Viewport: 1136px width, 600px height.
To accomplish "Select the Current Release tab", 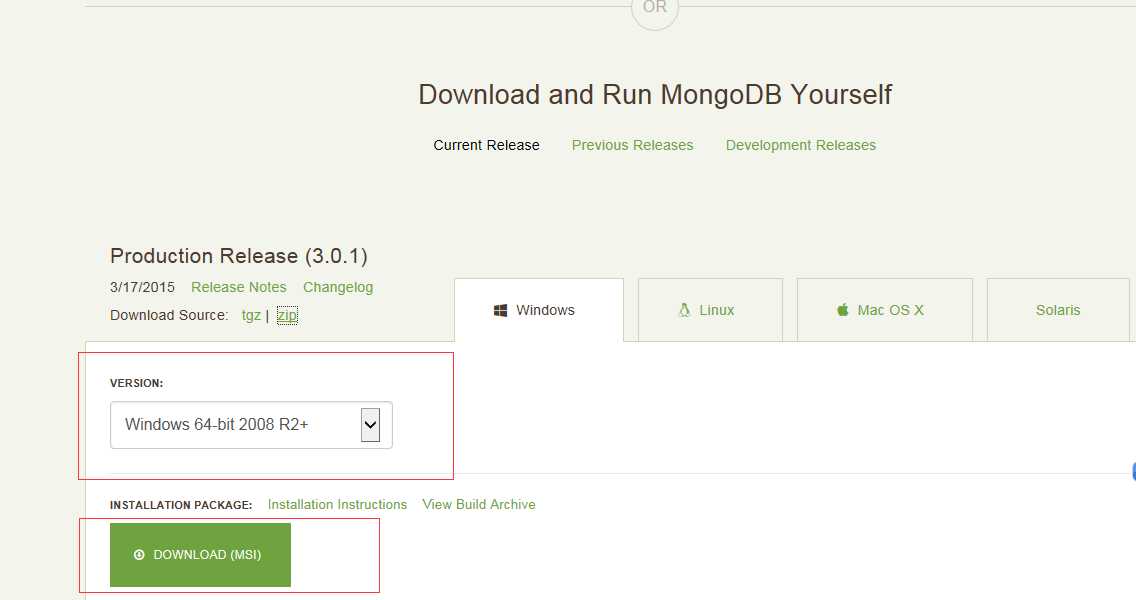I will coord(486,145).
